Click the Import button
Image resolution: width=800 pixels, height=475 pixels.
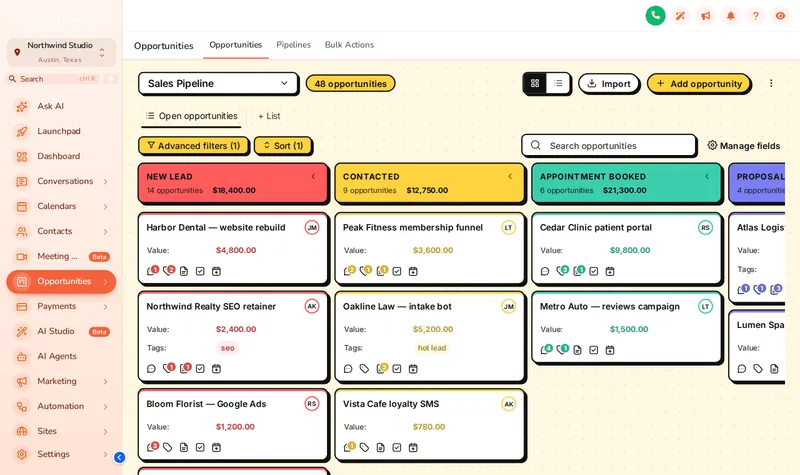pos(608,84)
